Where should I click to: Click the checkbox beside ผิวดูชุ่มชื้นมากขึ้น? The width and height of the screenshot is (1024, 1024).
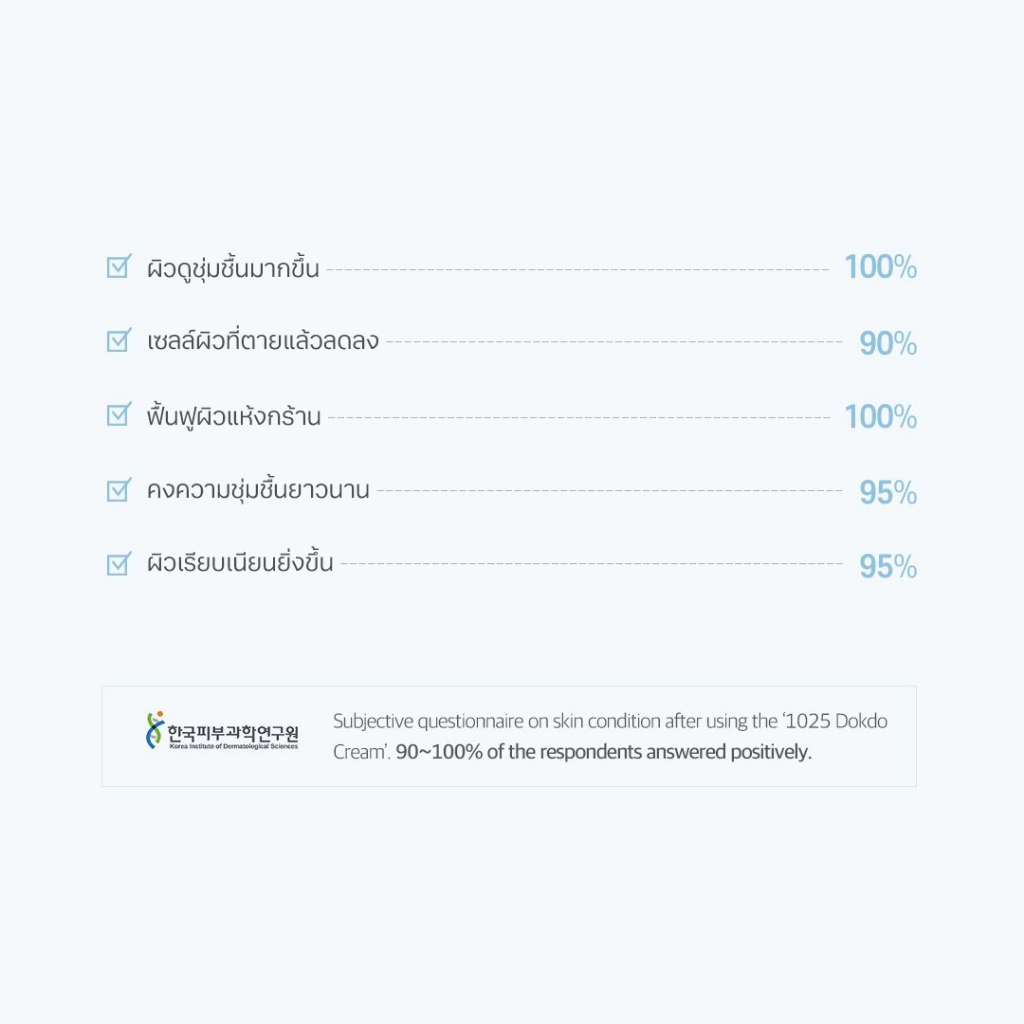tap(119, 266)
